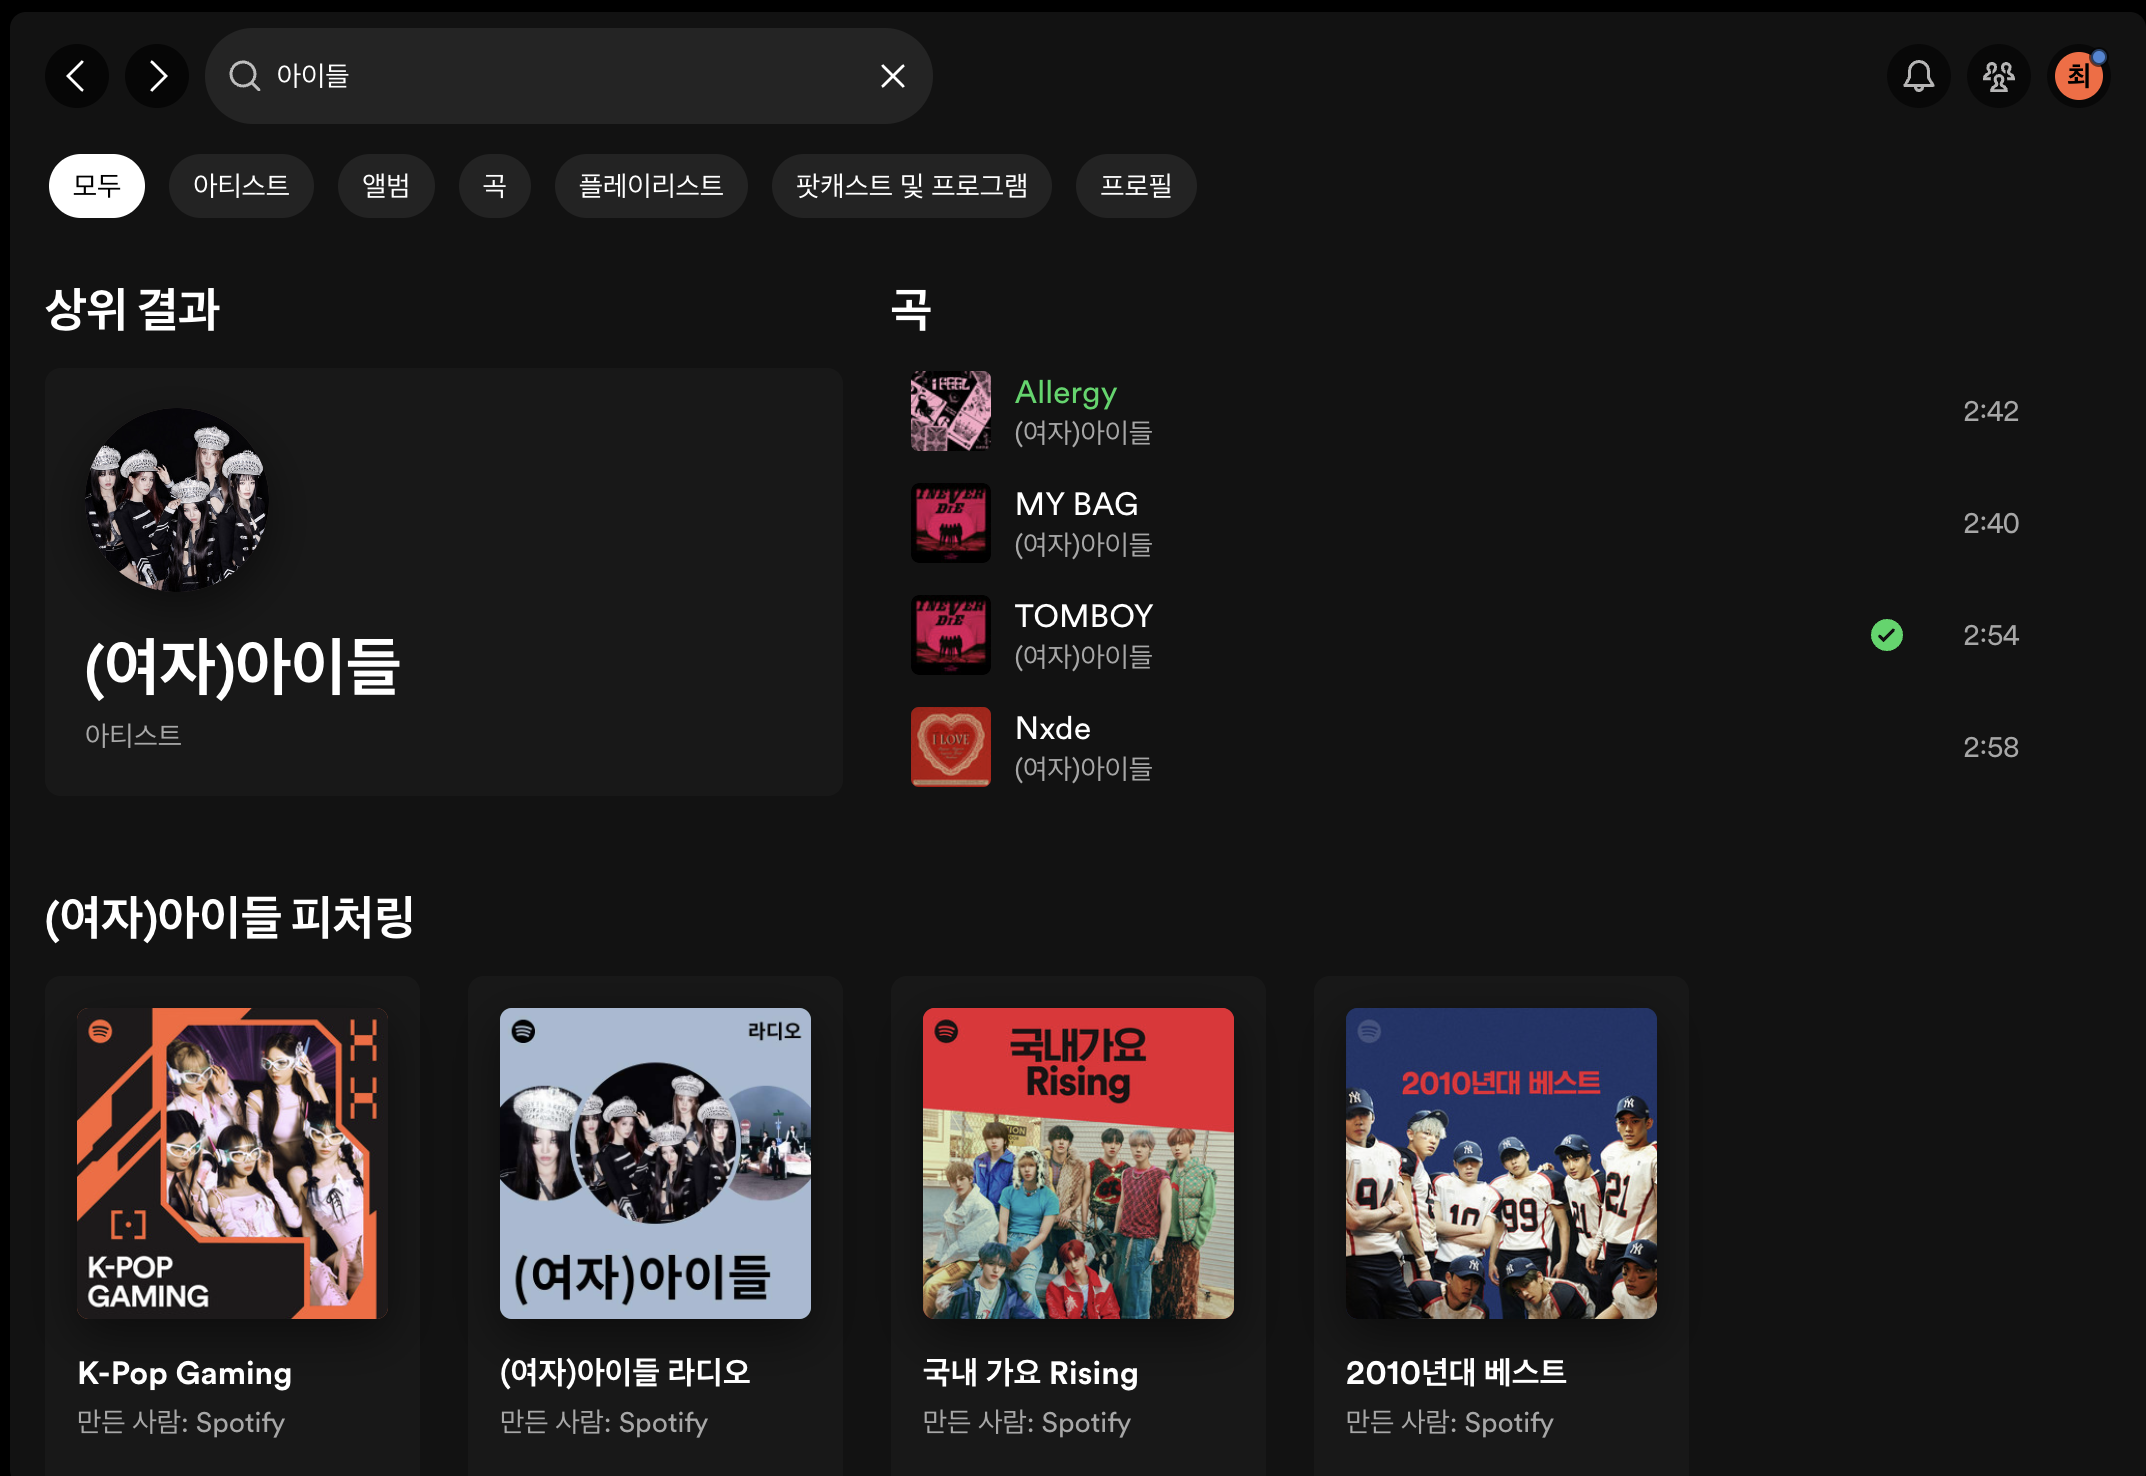This screenshot has width=2146, height=1476.
Task: Select the 모두 filter chip
Action: 97,186
